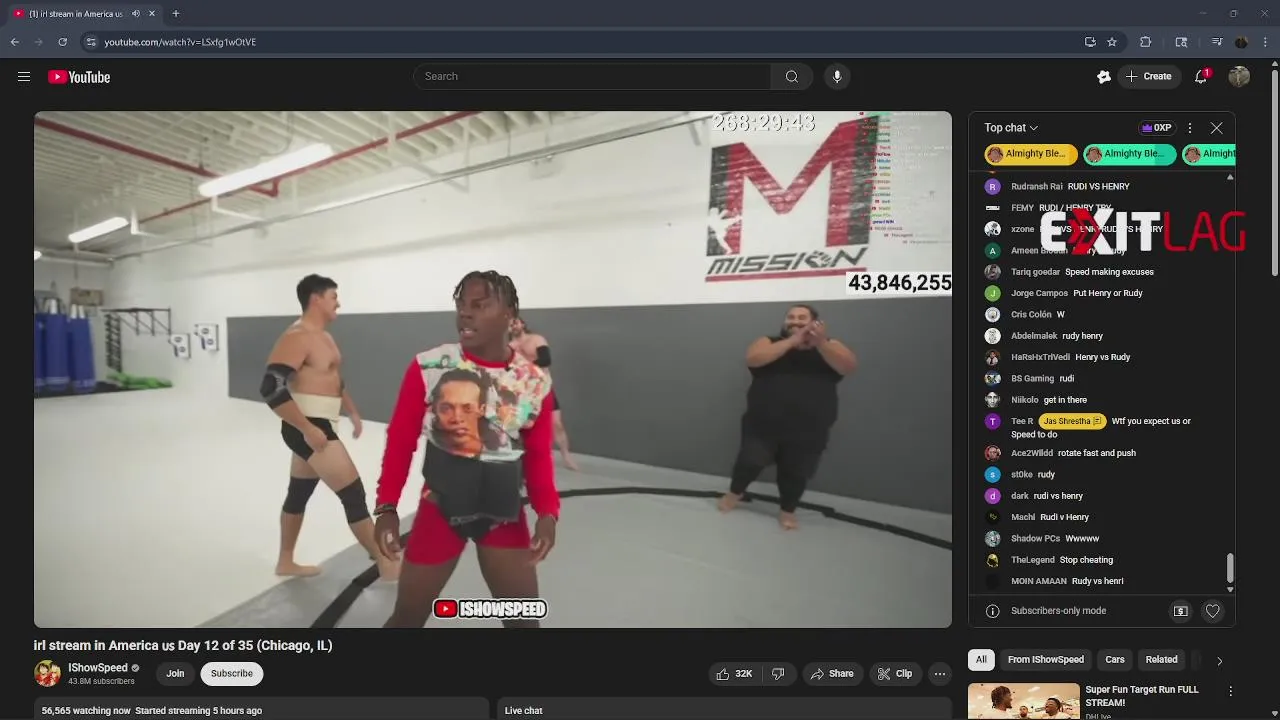Click the Join membership button
The height and width of the screenshot is (720, 1280).
pos(175,674)
